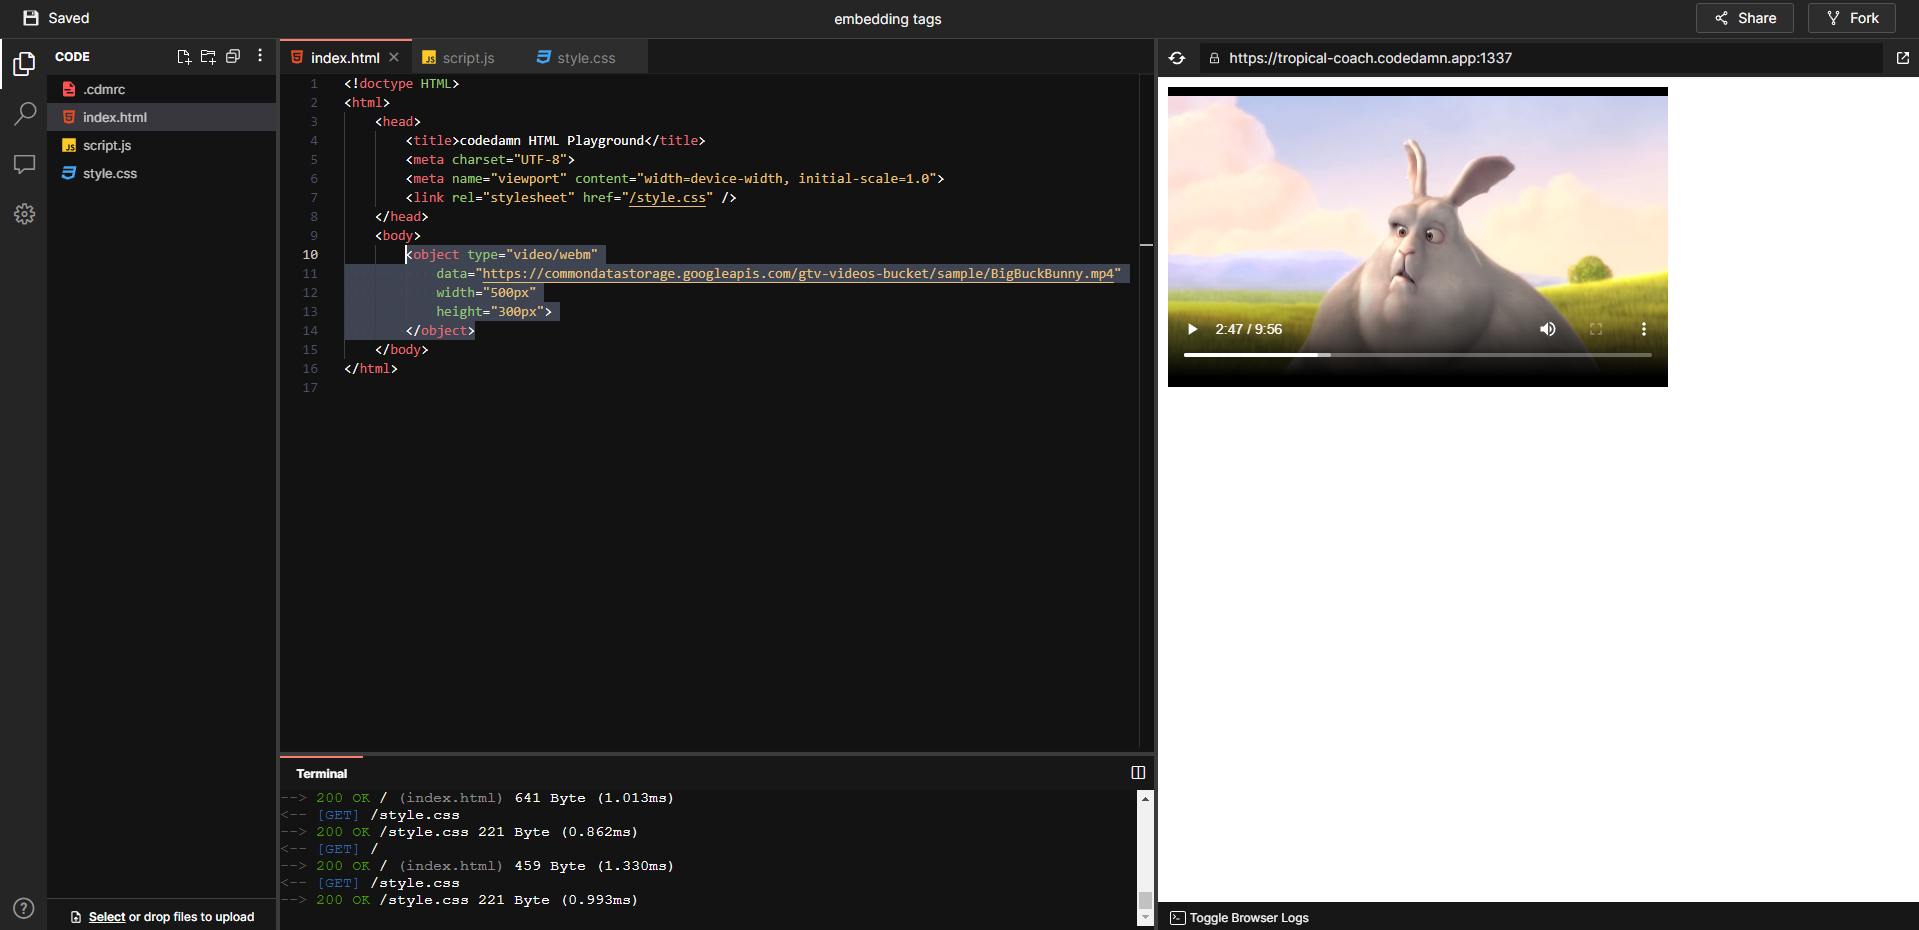Open the preview in a new tab
Screen dimensions: 1919x930
[1903, 58]
